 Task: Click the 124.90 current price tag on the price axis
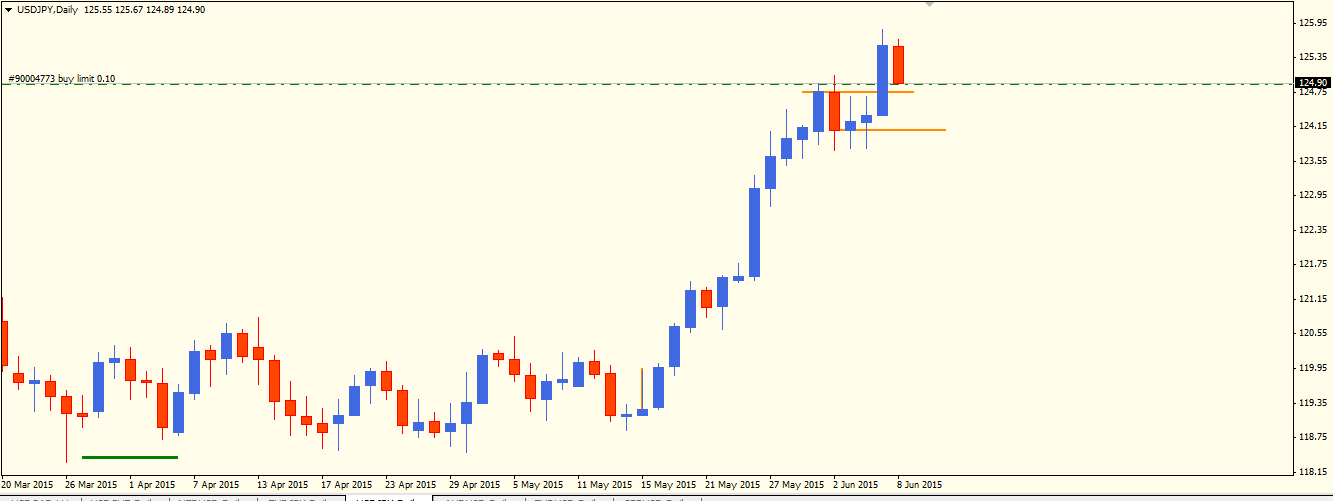pos(1312,83)
